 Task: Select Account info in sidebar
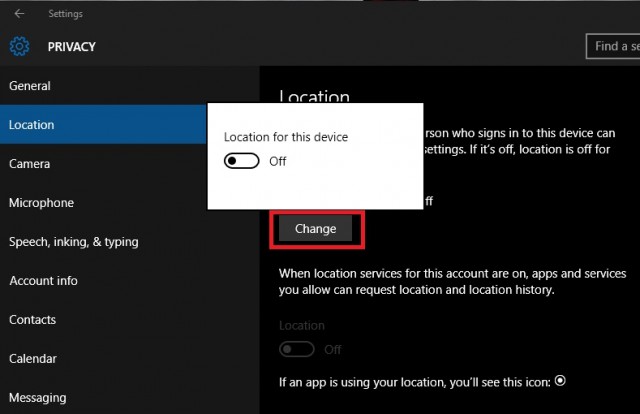click(x=43, y=281)
